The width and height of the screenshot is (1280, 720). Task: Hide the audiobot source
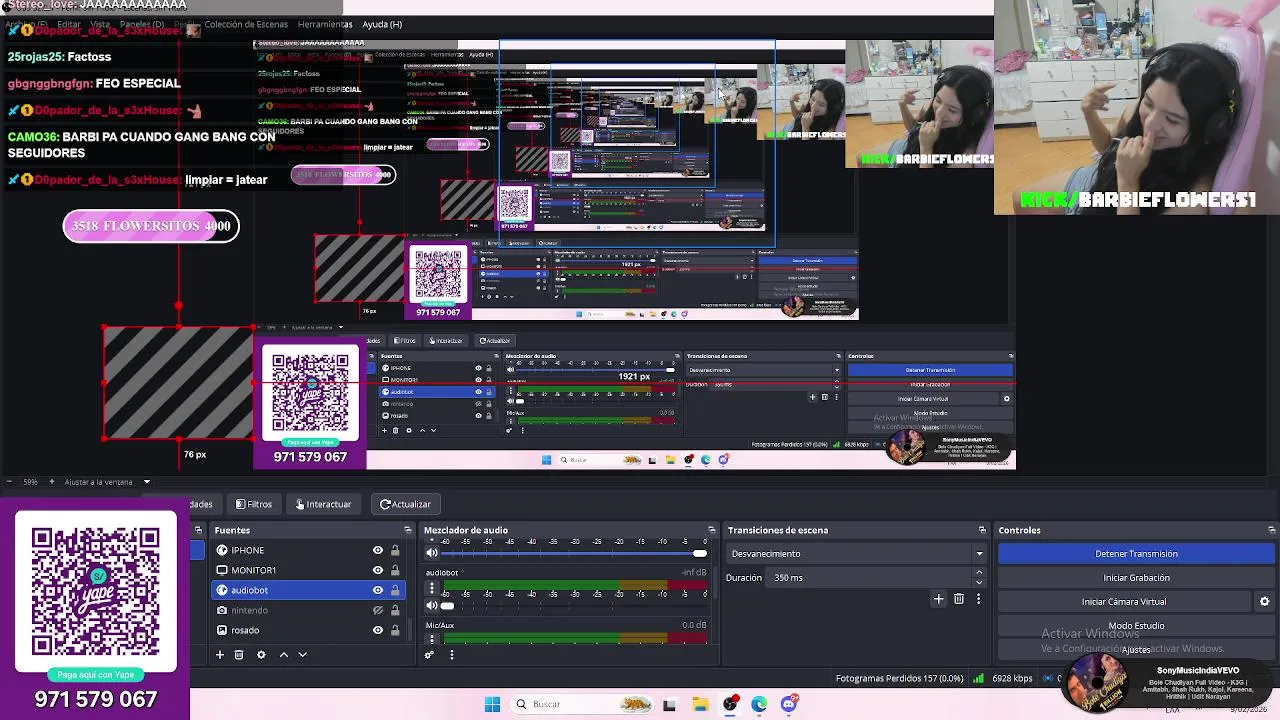[378, 590]
